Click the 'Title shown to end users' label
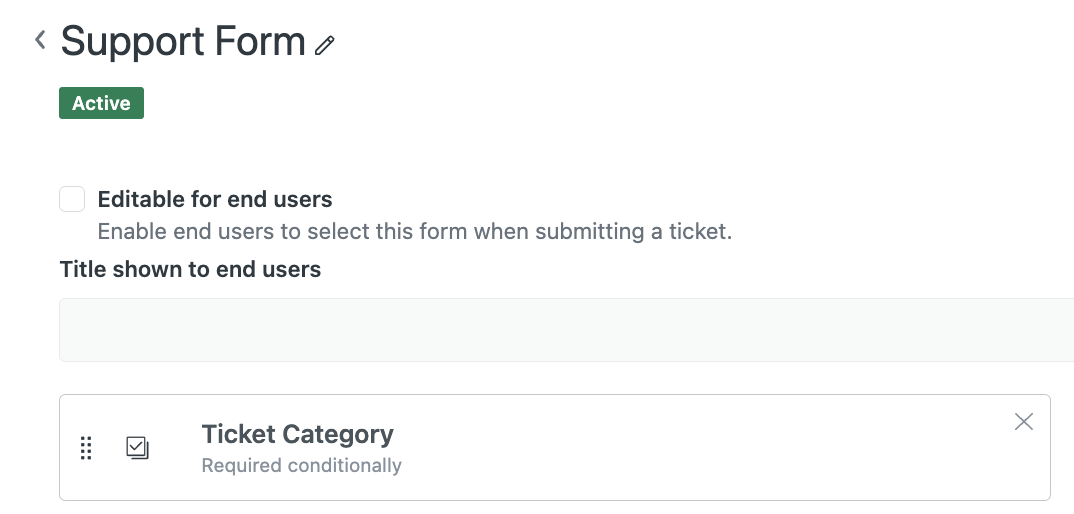 190,269
